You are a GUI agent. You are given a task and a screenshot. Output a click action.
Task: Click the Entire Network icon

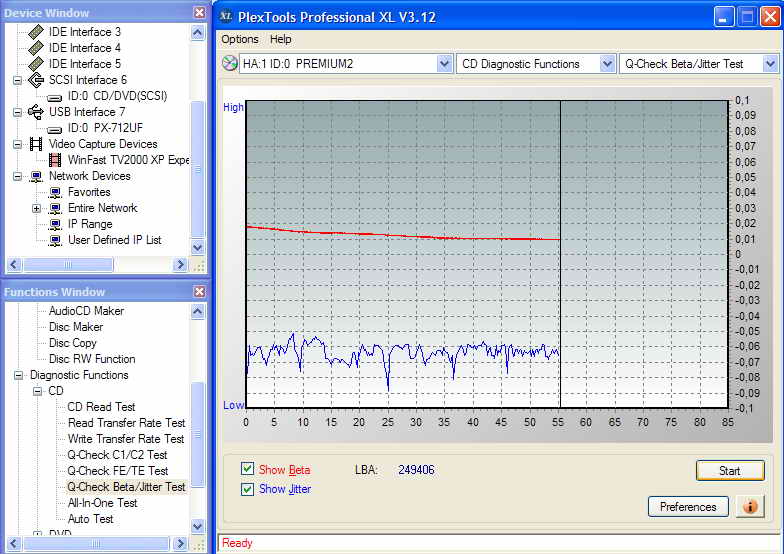(x=55, y=208)
